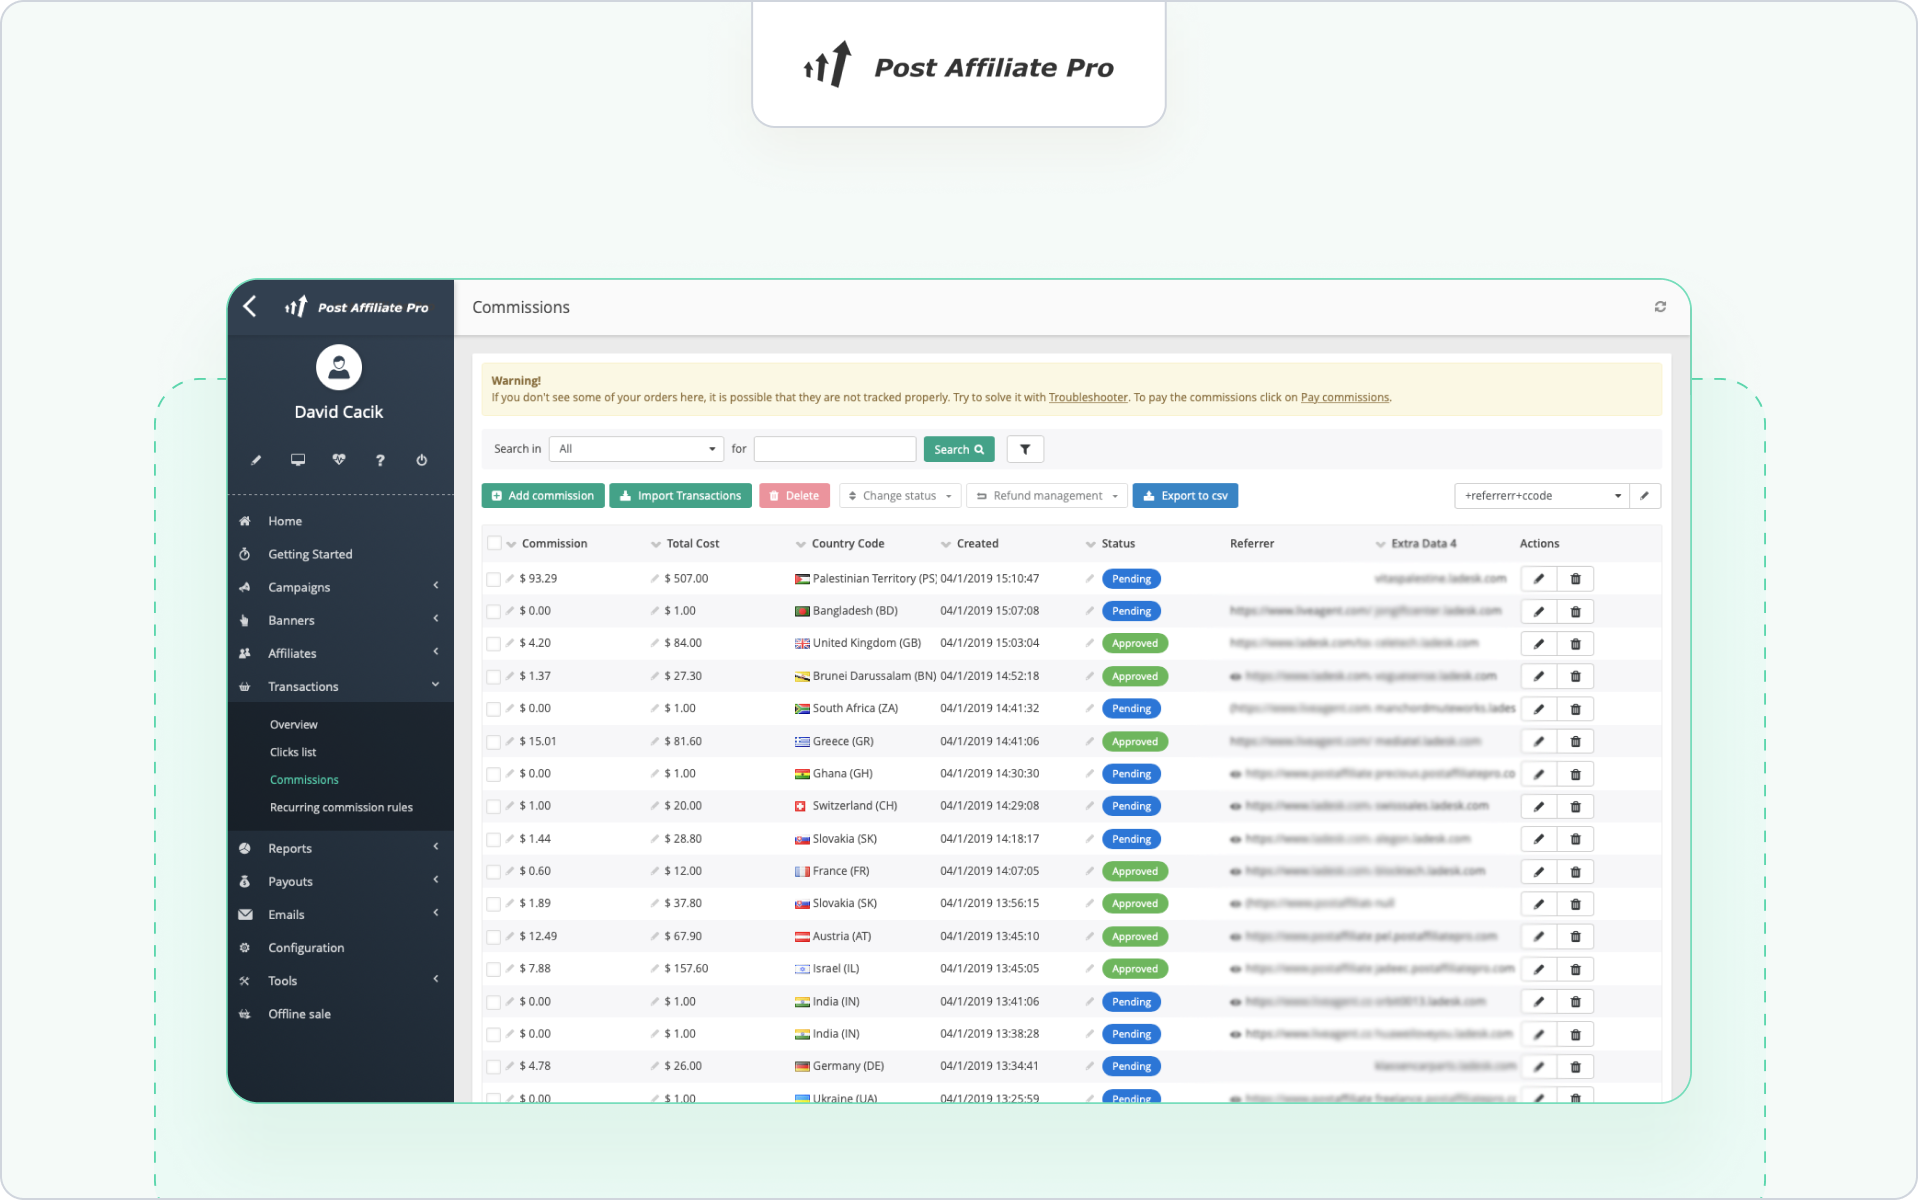Open the Search in All dropdown
1918x1200 pixels.
(636, 449)
